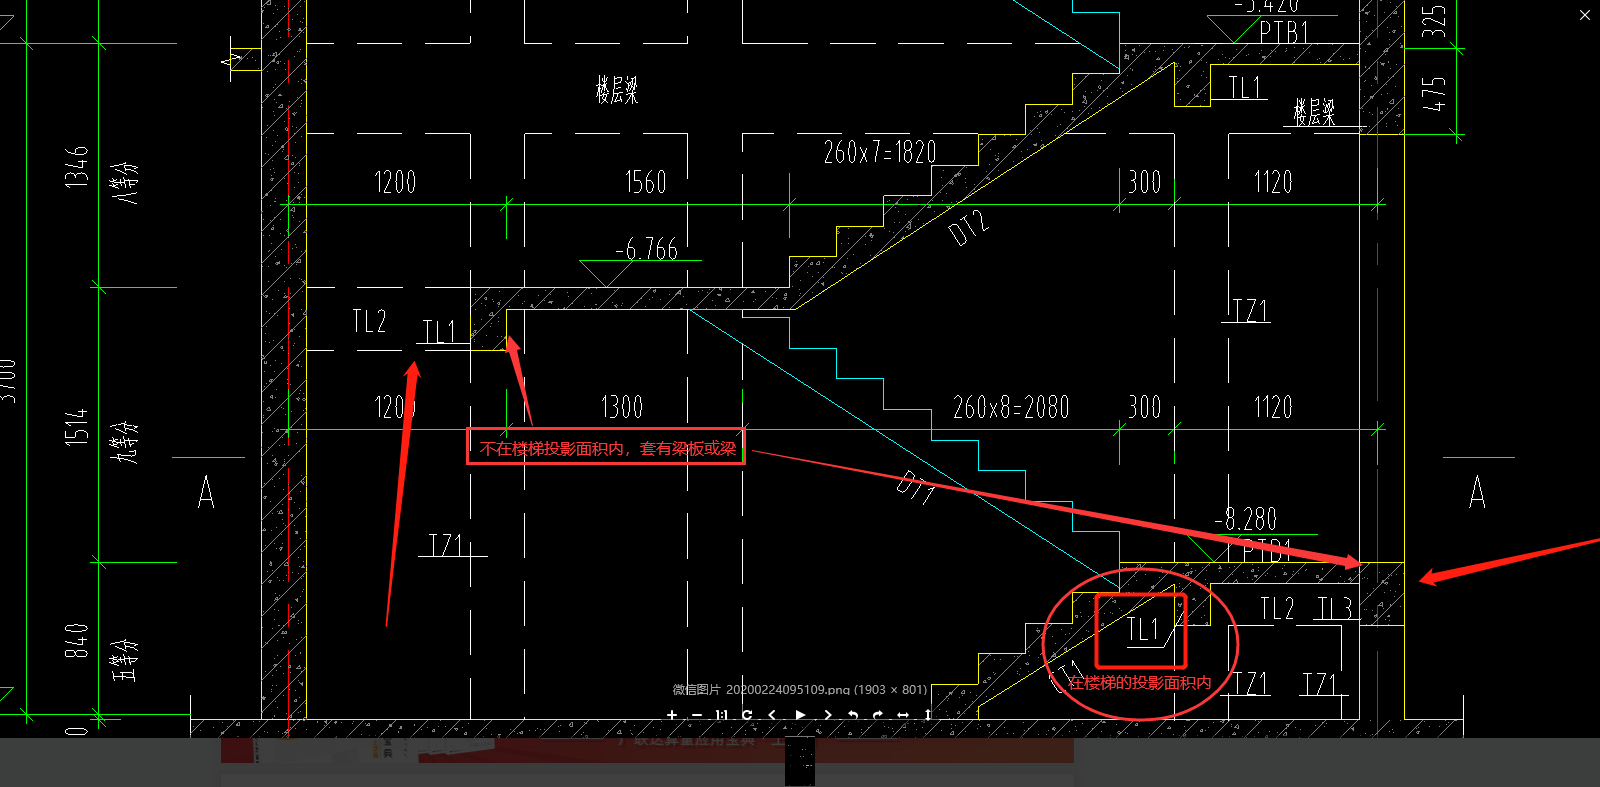Viewport: 1600px width, 787px height.
Task: Flip the image horizontally
Action: pos(903,715)
